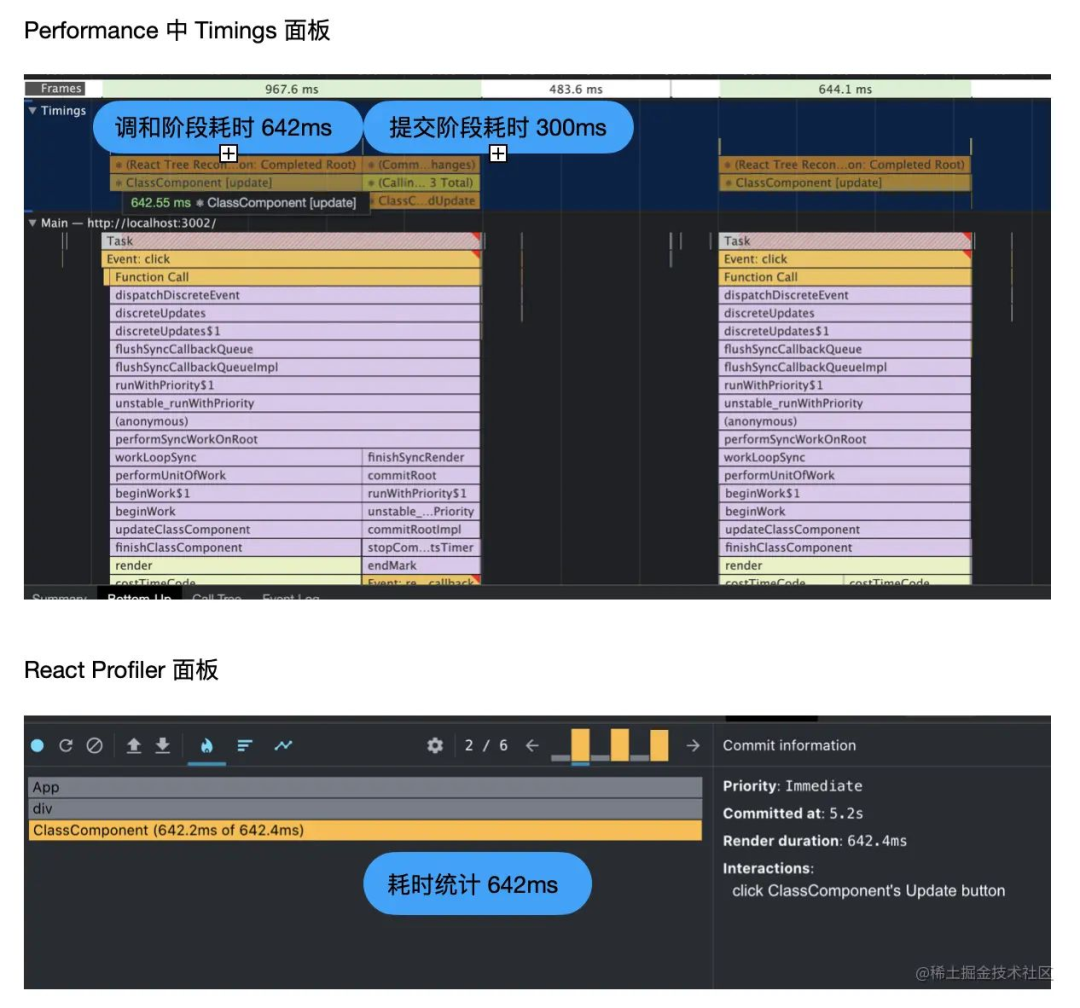Collapse the Timings track triangle
The height and width of the screenshot is (1008, 1080).
coord(32,110)
